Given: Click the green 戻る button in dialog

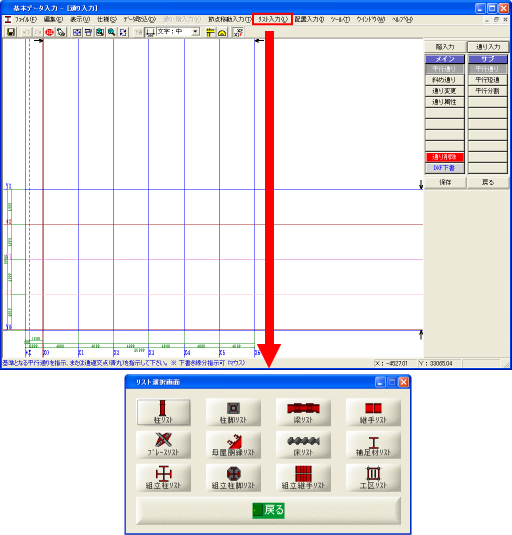Looking at the screenshot, I should point(268,510).
